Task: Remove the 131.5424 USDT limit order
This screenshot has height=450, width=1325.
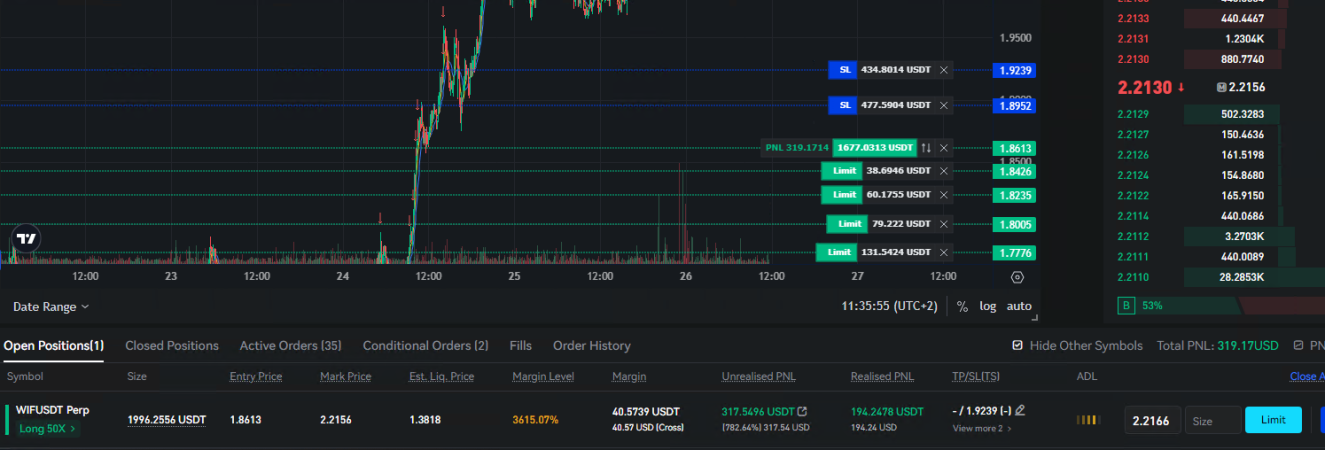Action: tap(944, 252)
